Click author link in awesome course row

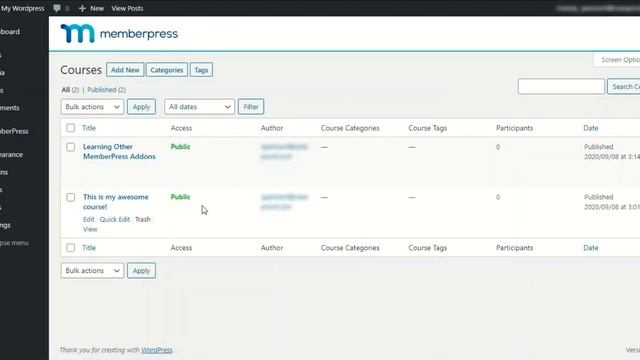(284, 202)
